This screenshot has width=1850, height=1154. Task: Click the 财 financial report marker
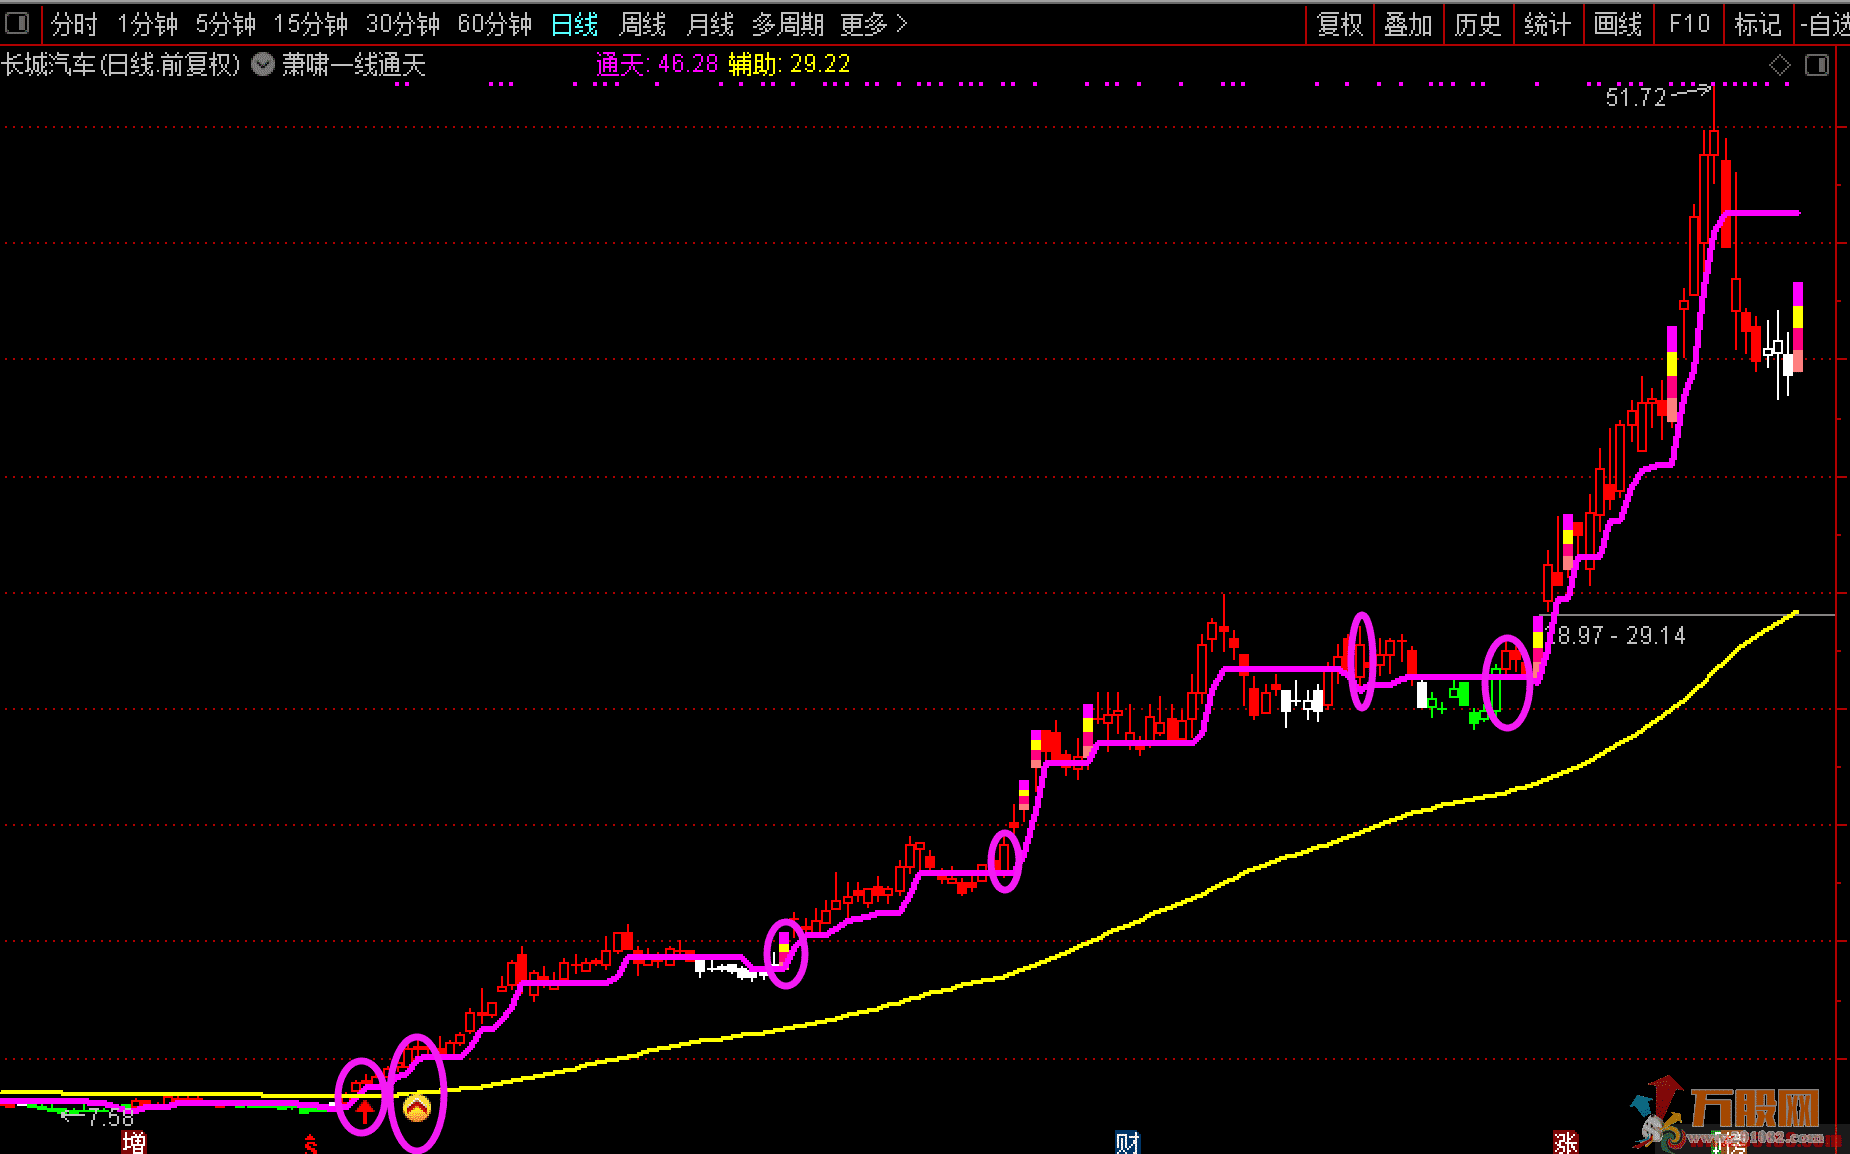coord(1127,1142)
